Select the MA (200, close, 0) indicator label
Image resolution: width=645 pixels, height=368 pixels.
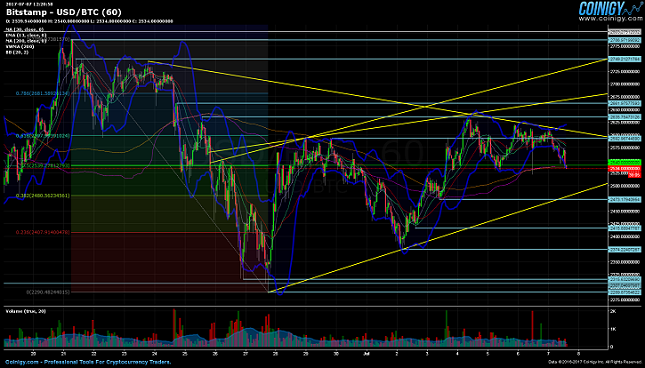(x=26, y=41)
